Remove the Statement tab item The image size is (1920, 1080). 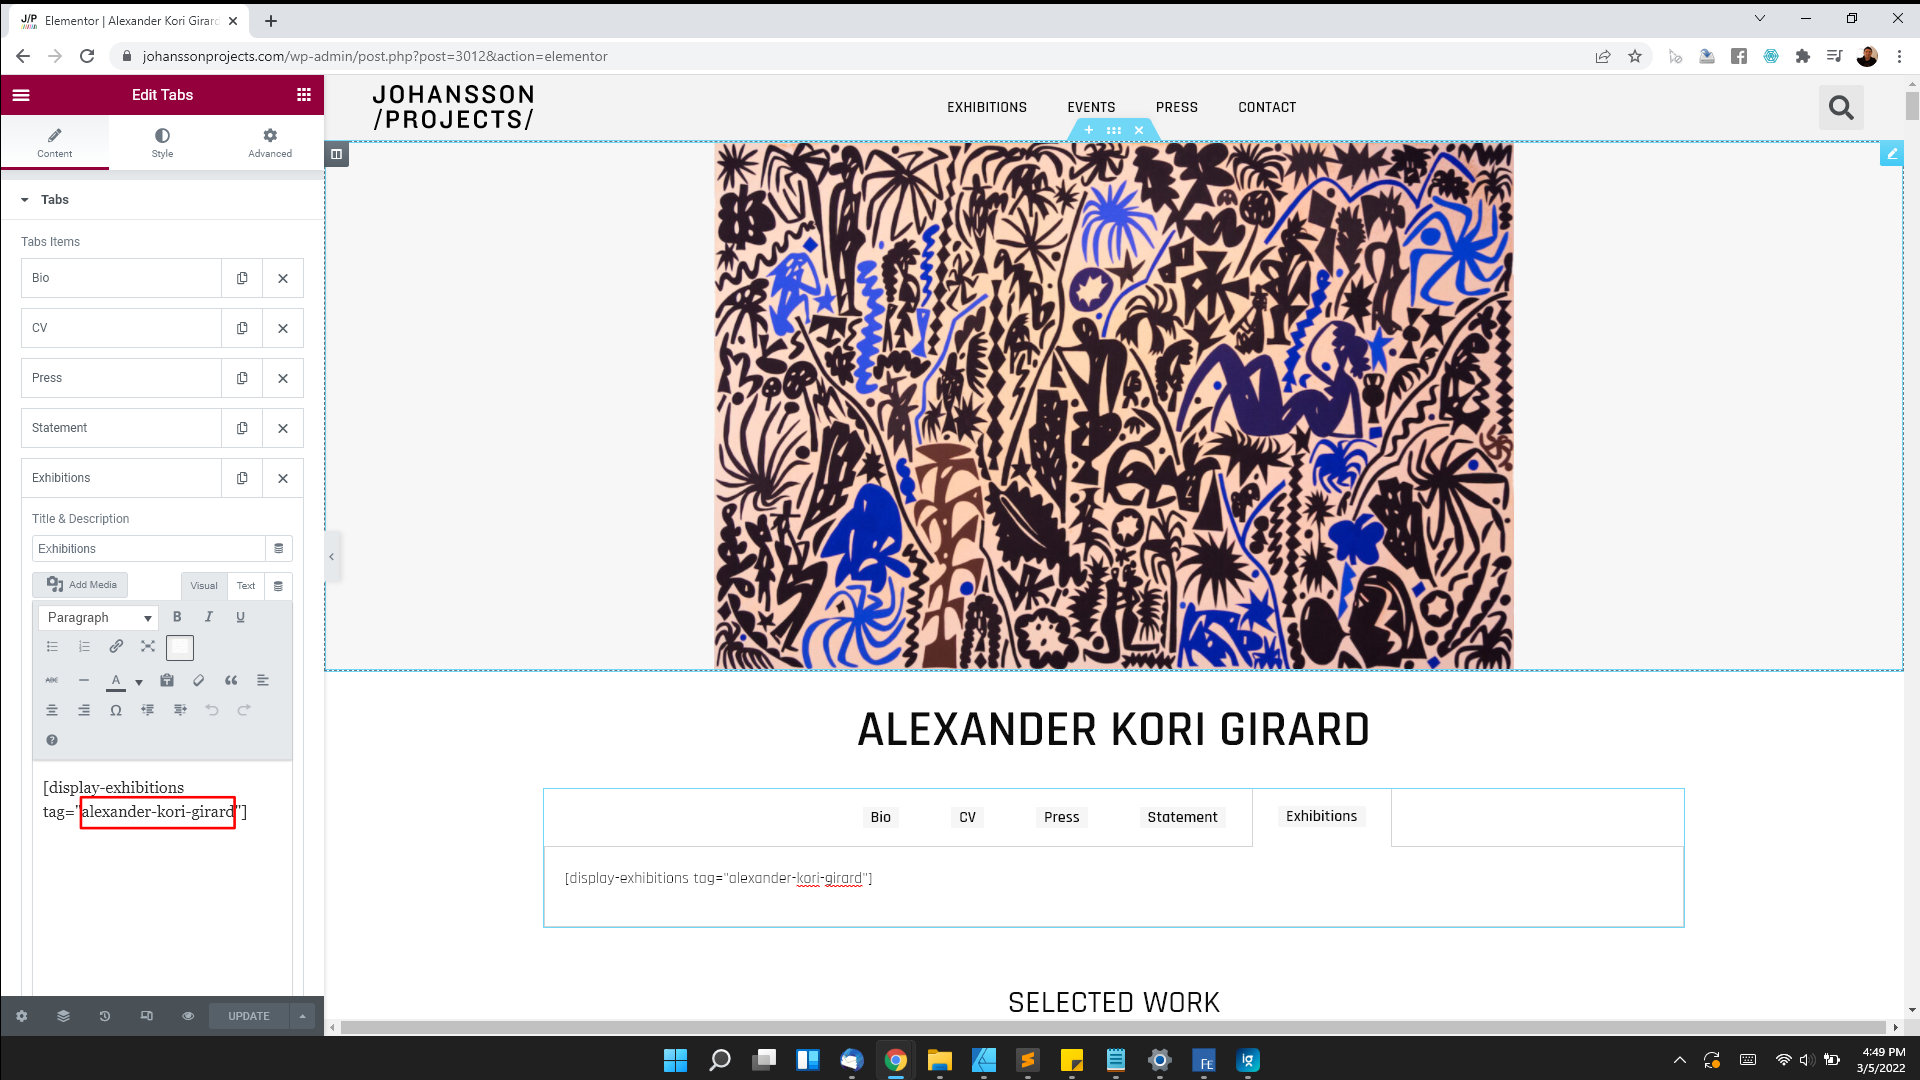click(283, 428)
